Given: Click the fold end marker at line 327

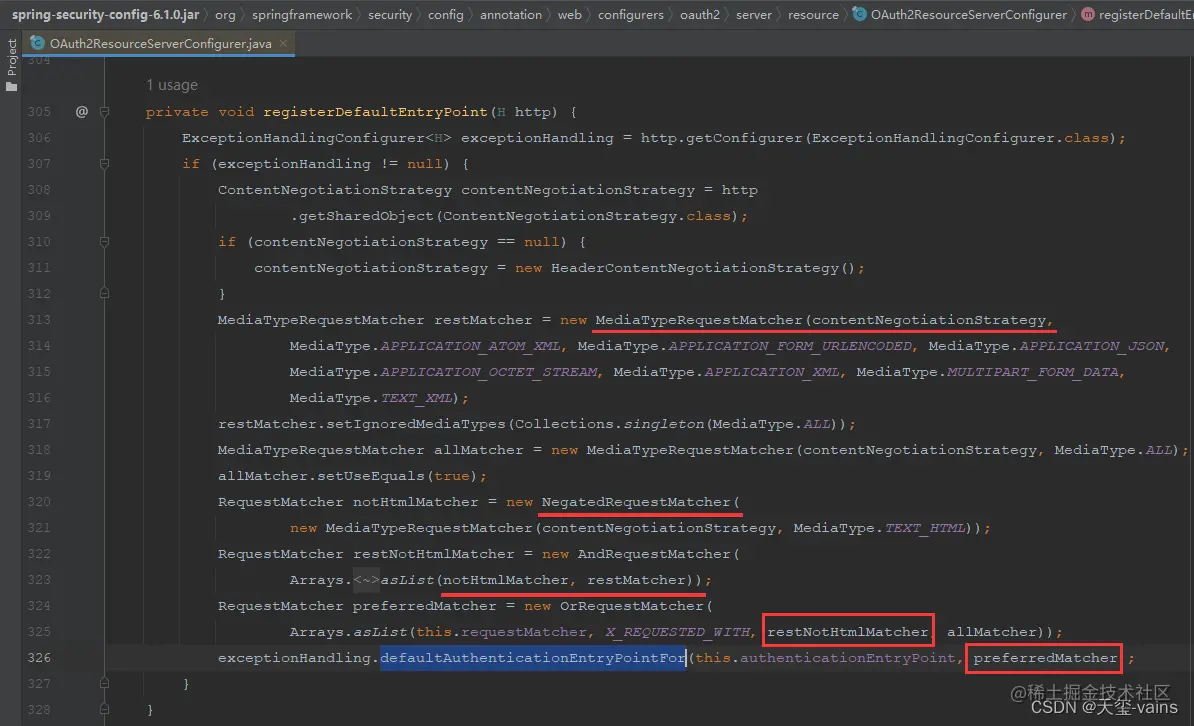Looking at the screenshot, I should [104, 683].
